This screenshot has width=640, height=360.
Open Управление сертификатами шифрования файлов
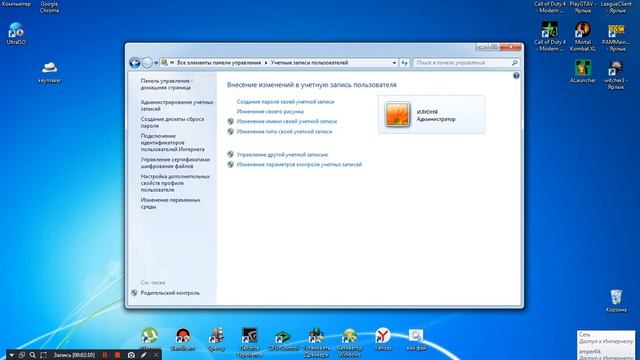tap(176, 163)
